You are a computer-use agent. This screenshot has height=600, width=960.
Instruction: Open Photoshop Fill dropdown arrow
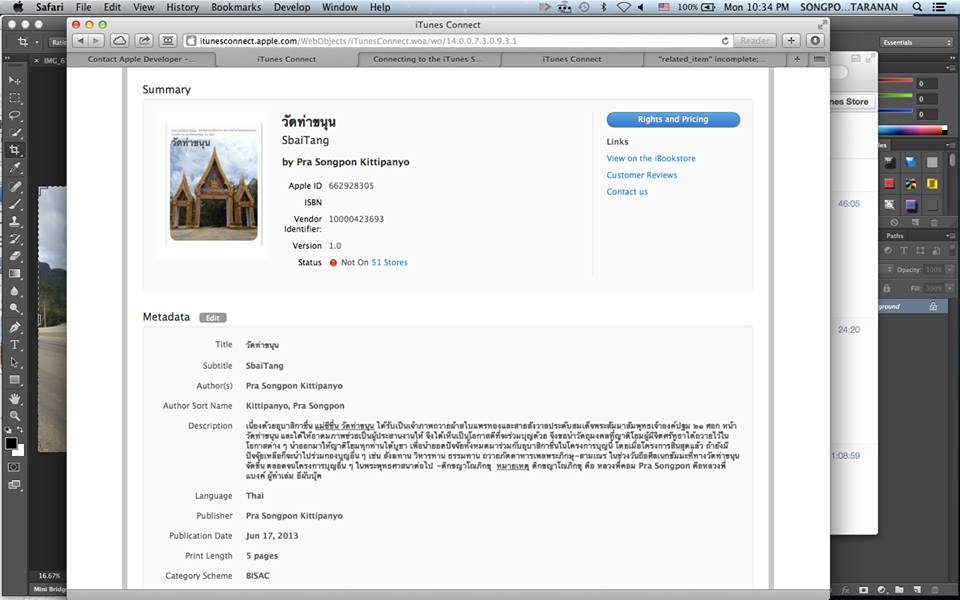pos(949,288)
